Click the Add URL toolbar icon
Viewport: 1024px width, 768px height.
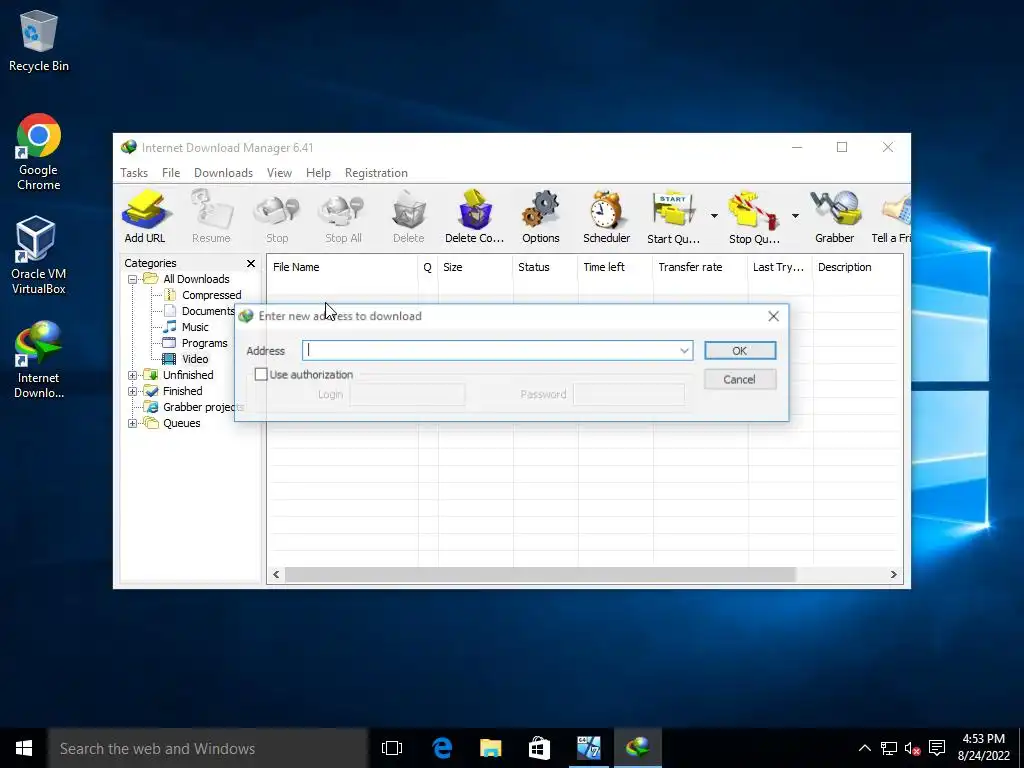point(145,217)
